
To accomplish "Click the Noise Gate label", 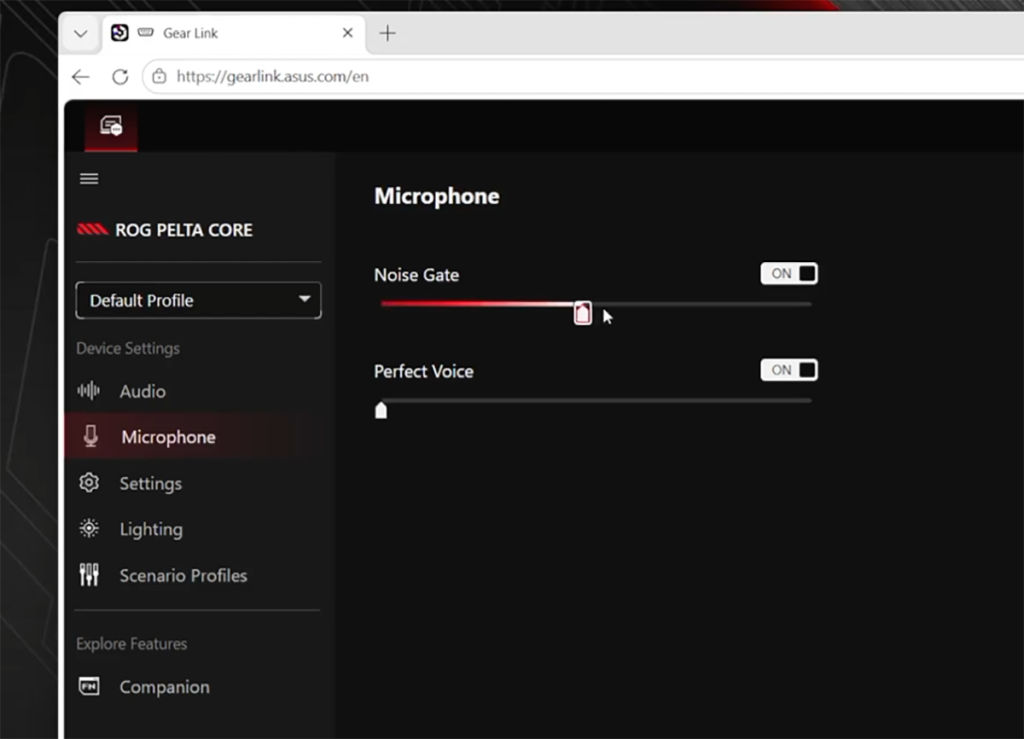I will click(x=417, y=275).
